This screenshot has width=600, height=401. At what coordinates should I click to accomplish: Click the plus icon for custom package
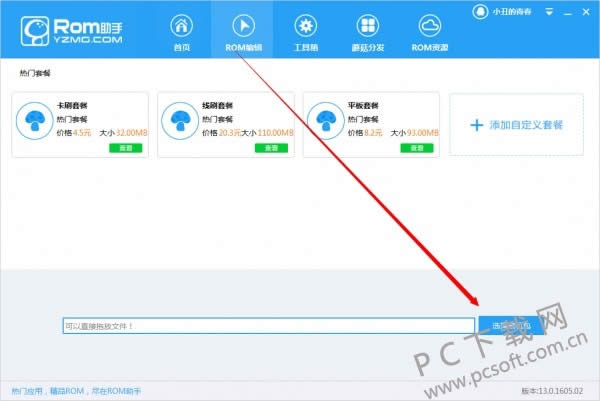tap(477, 125)
